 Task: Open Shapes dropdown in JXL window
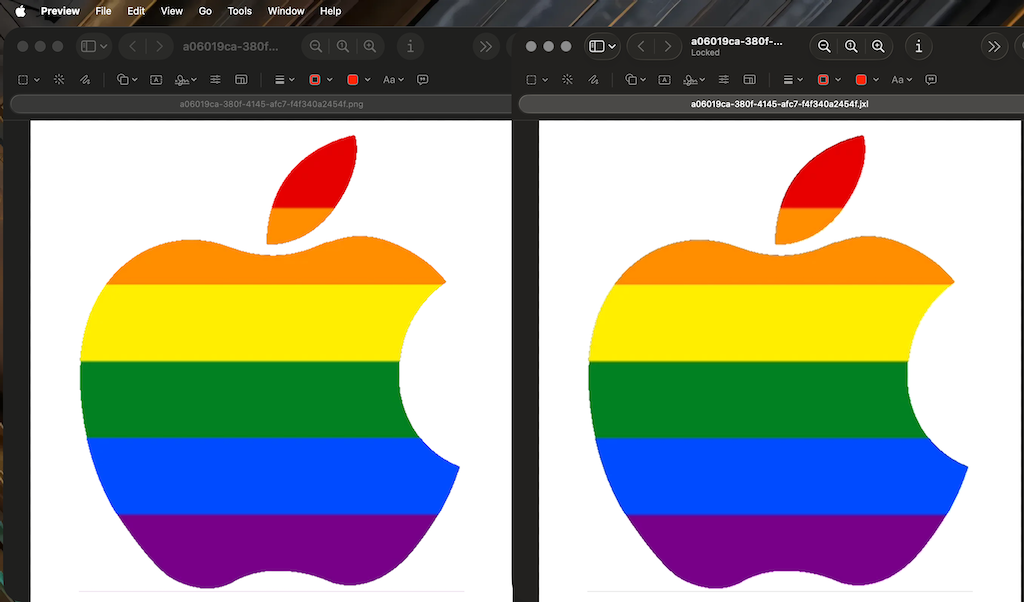pyautogui.click(x=635, y=80)
